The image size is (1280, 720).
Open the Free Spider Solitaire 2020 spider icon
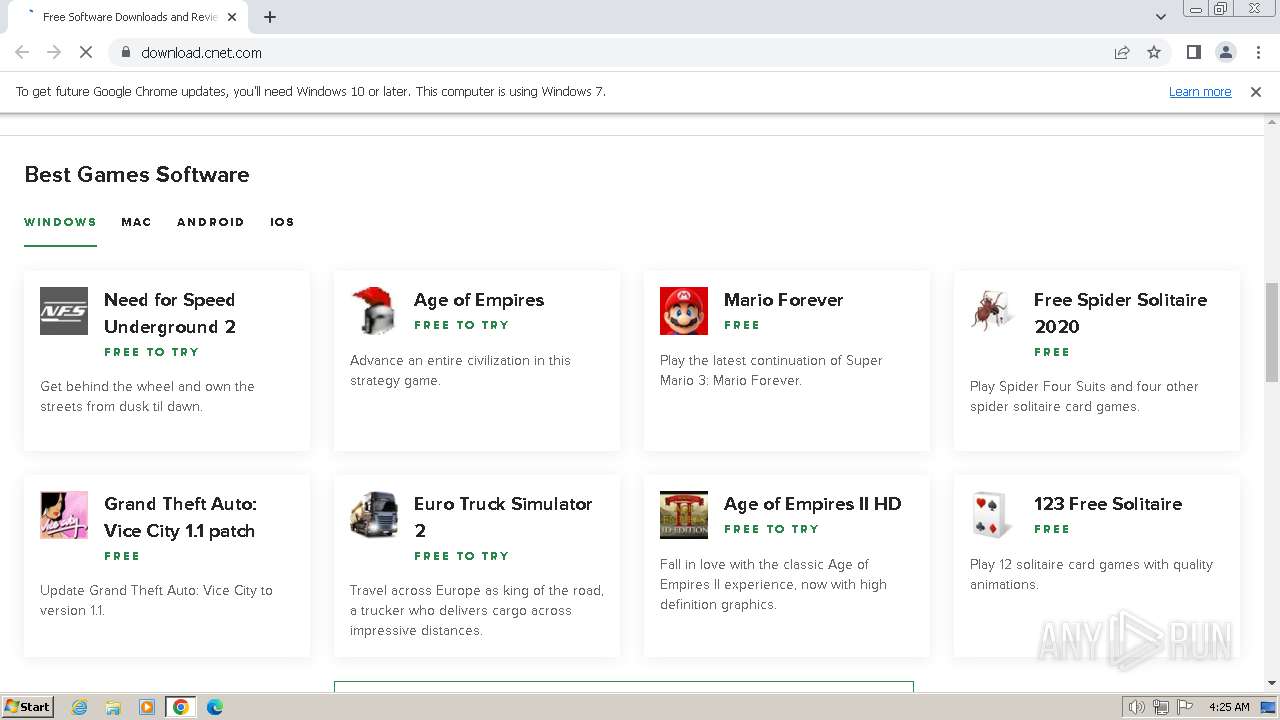994,311
